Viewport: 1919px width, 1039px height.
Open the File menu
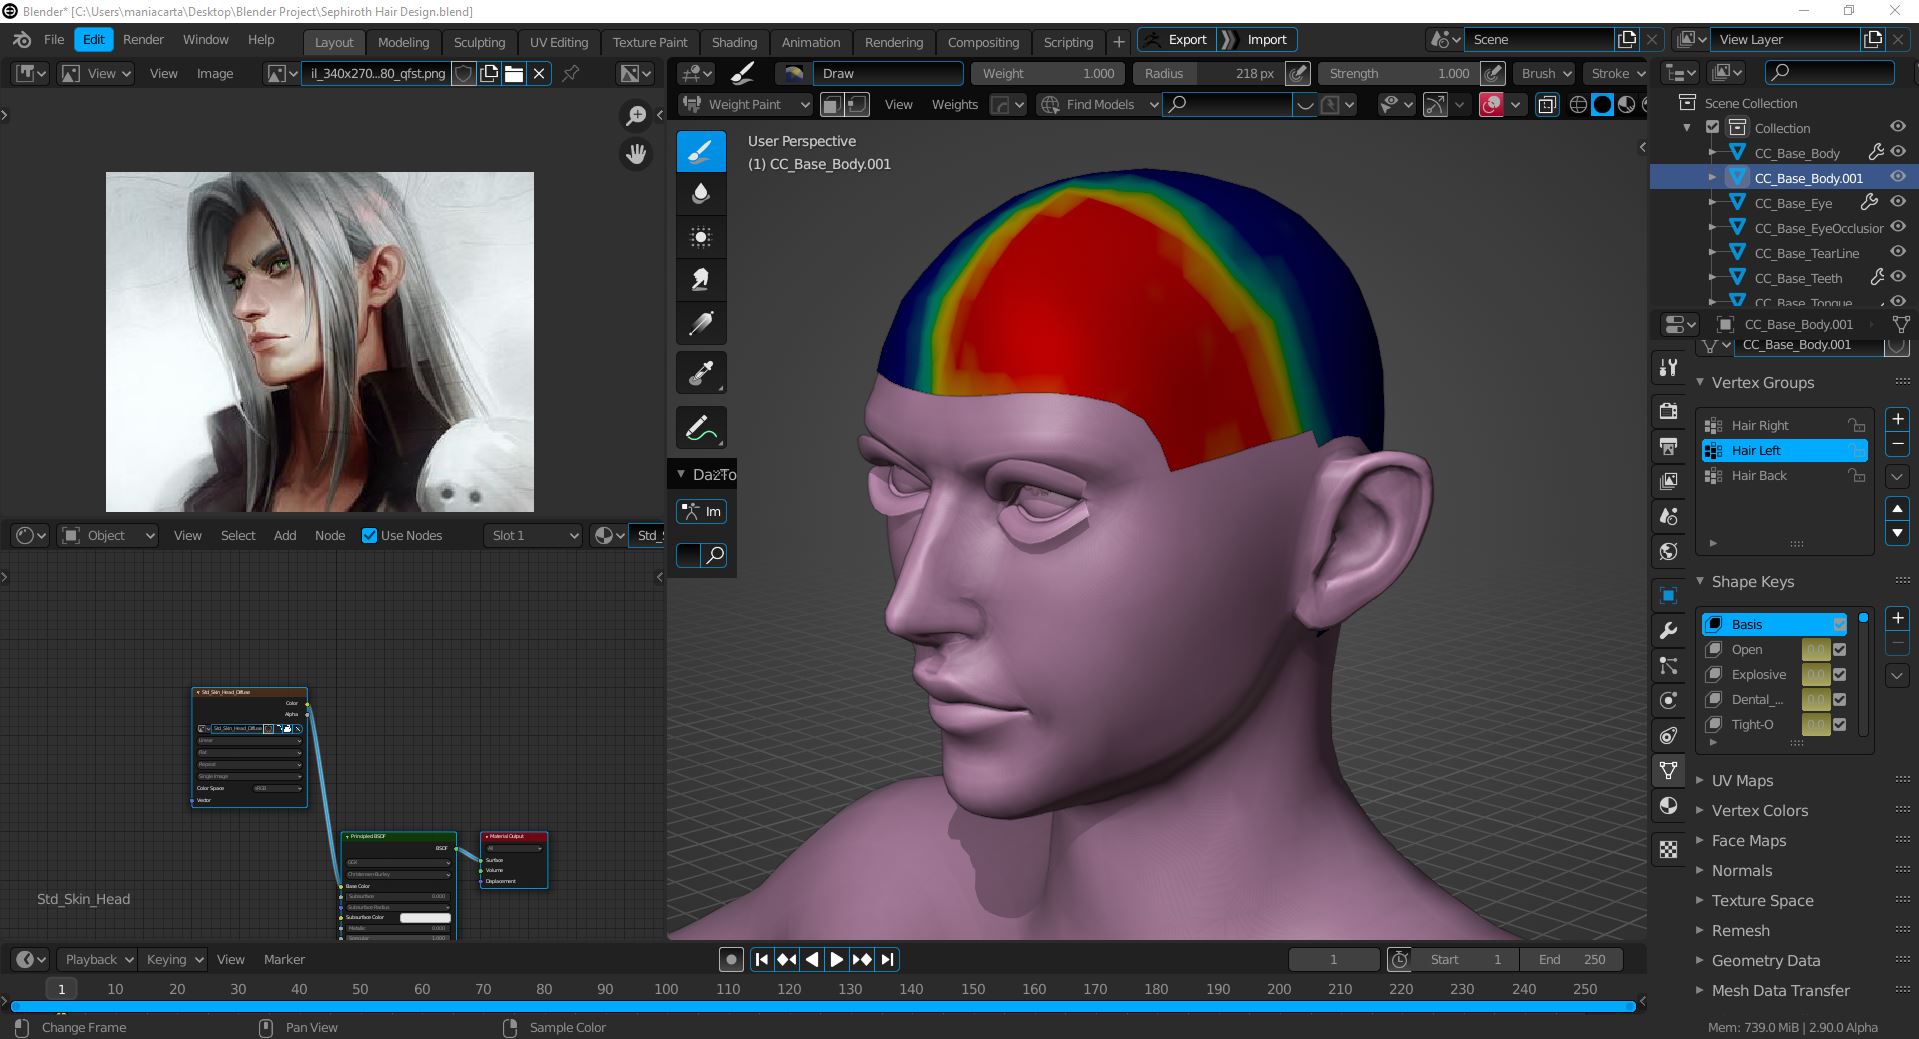coord(54,39)
